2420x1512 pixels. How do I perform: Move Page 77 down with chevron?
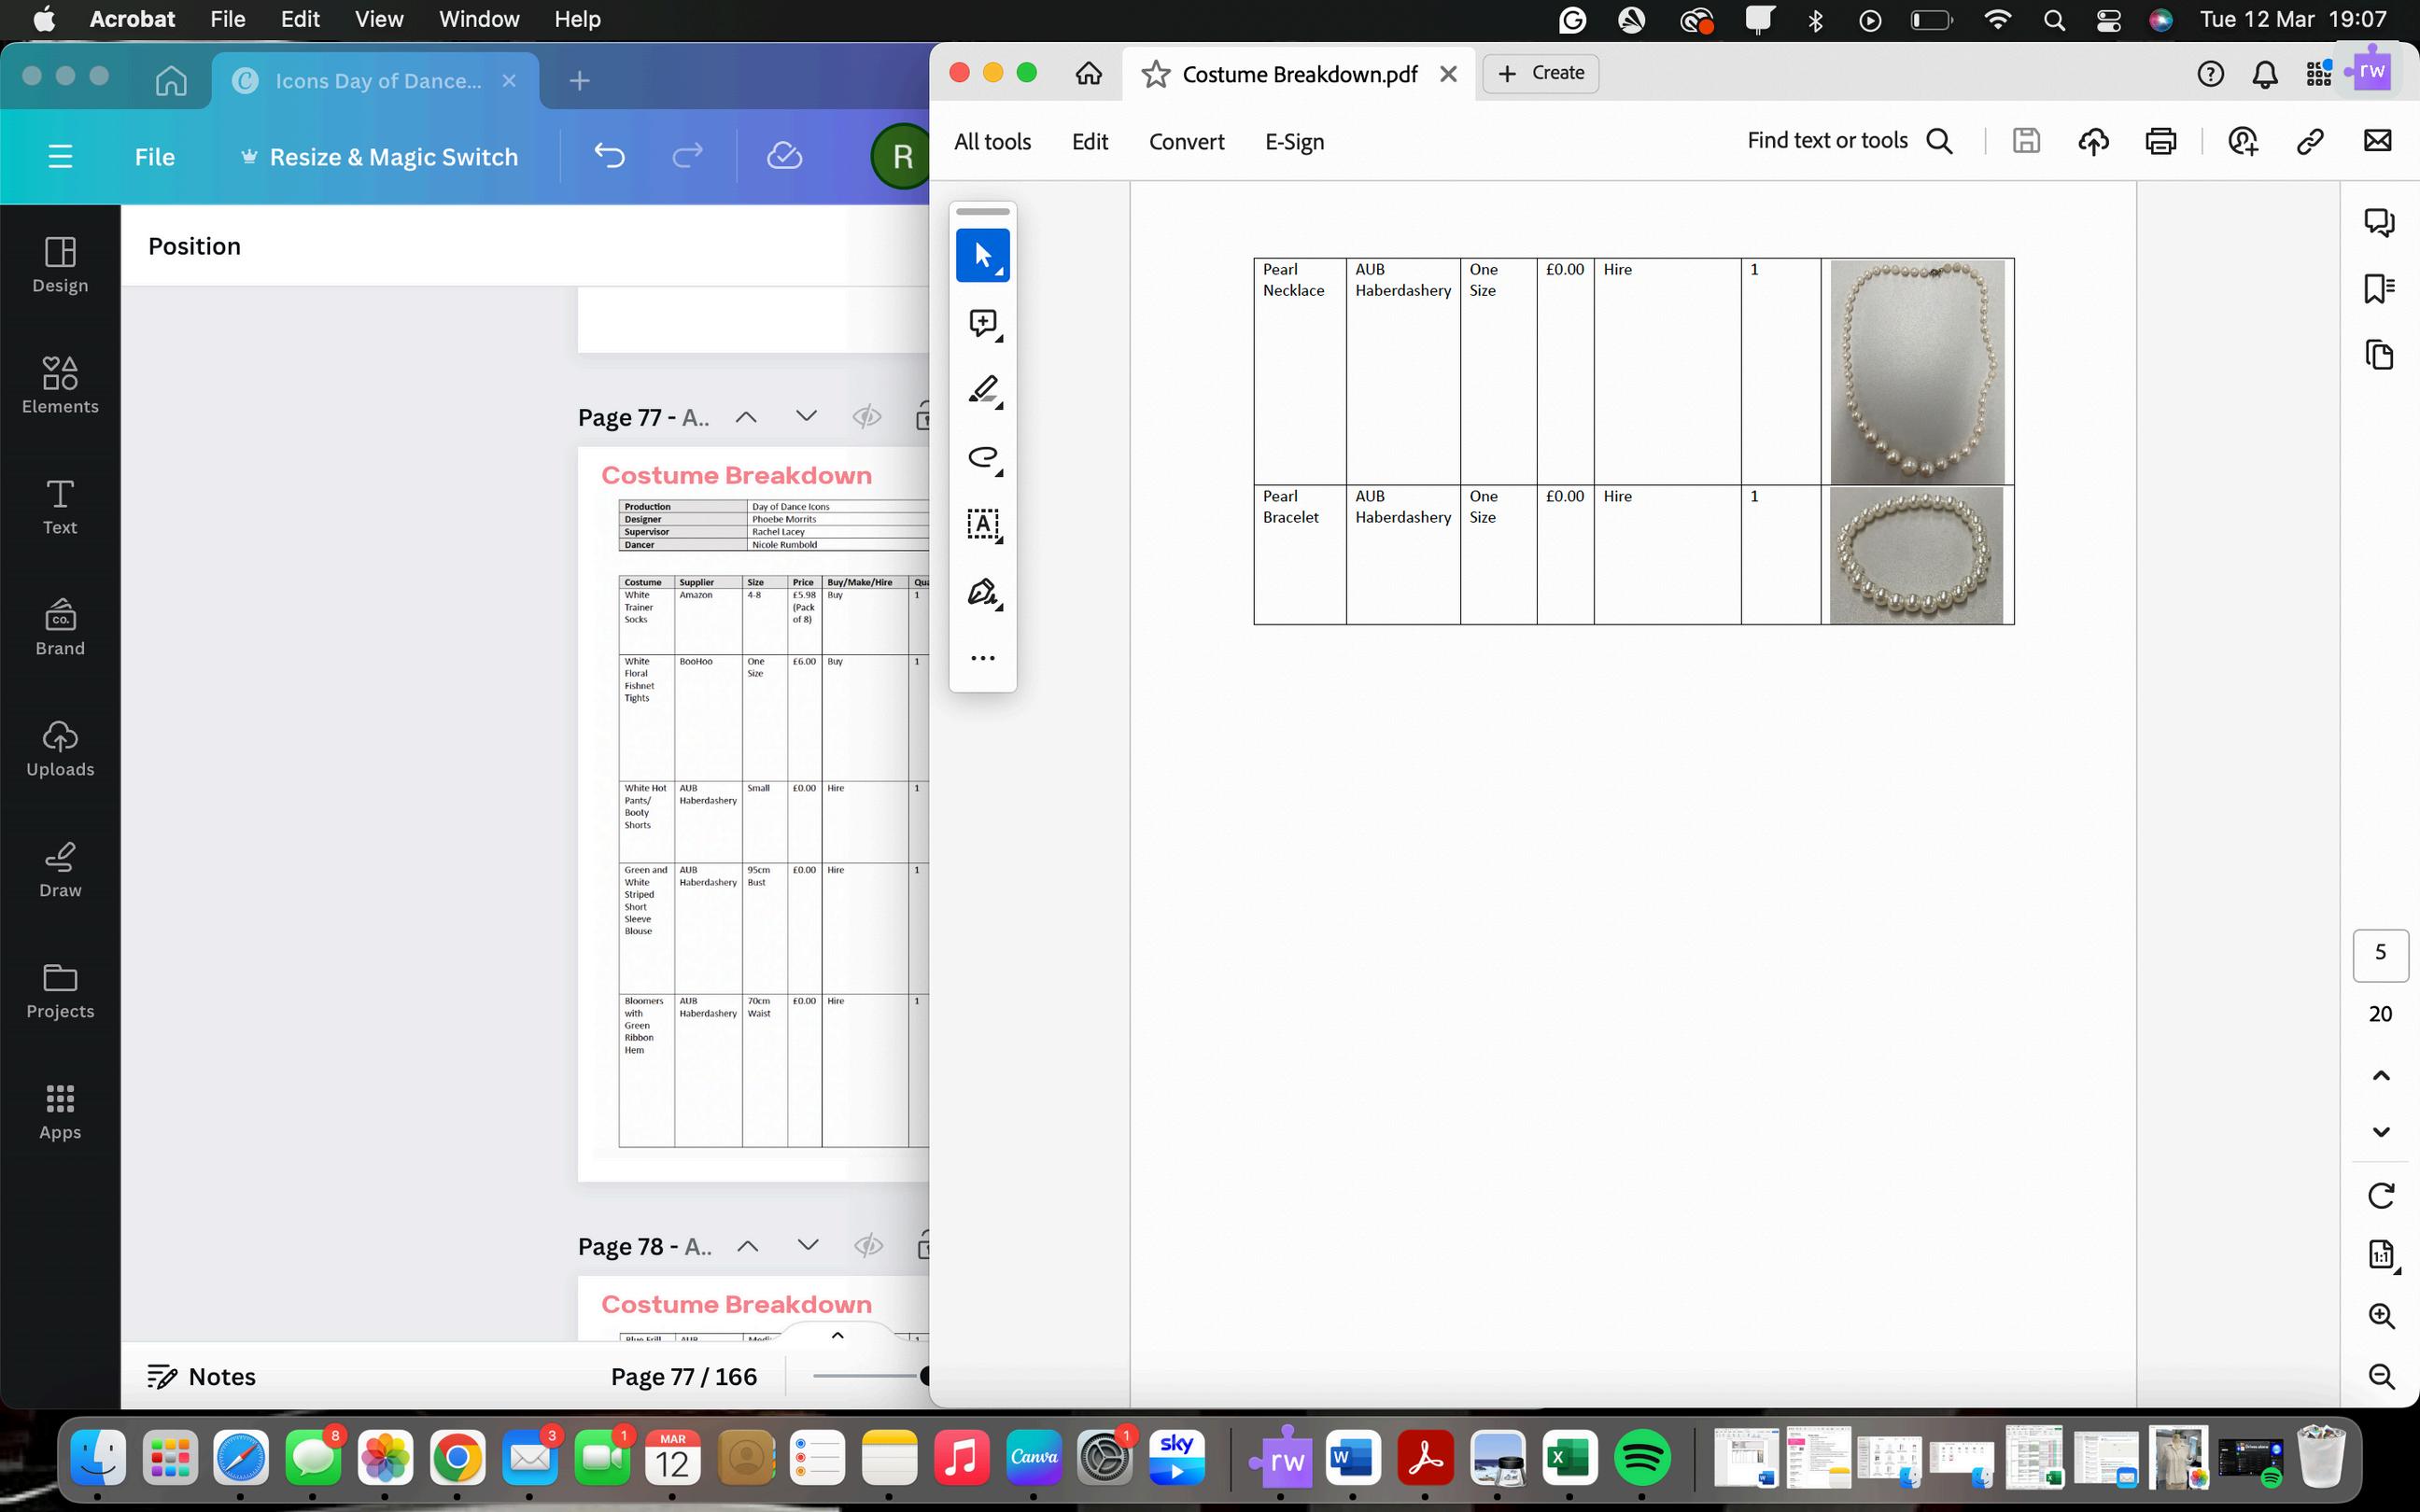tap(806, 416)
